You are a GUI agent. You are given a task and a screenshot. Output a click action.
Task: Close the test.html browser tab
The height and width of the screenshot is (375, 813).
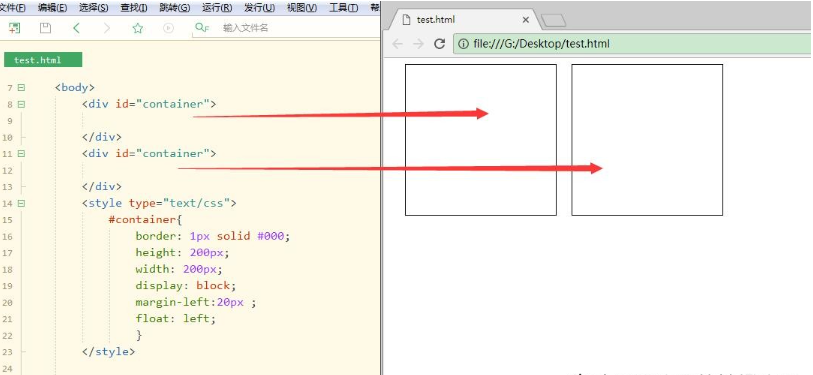(525, 20)
